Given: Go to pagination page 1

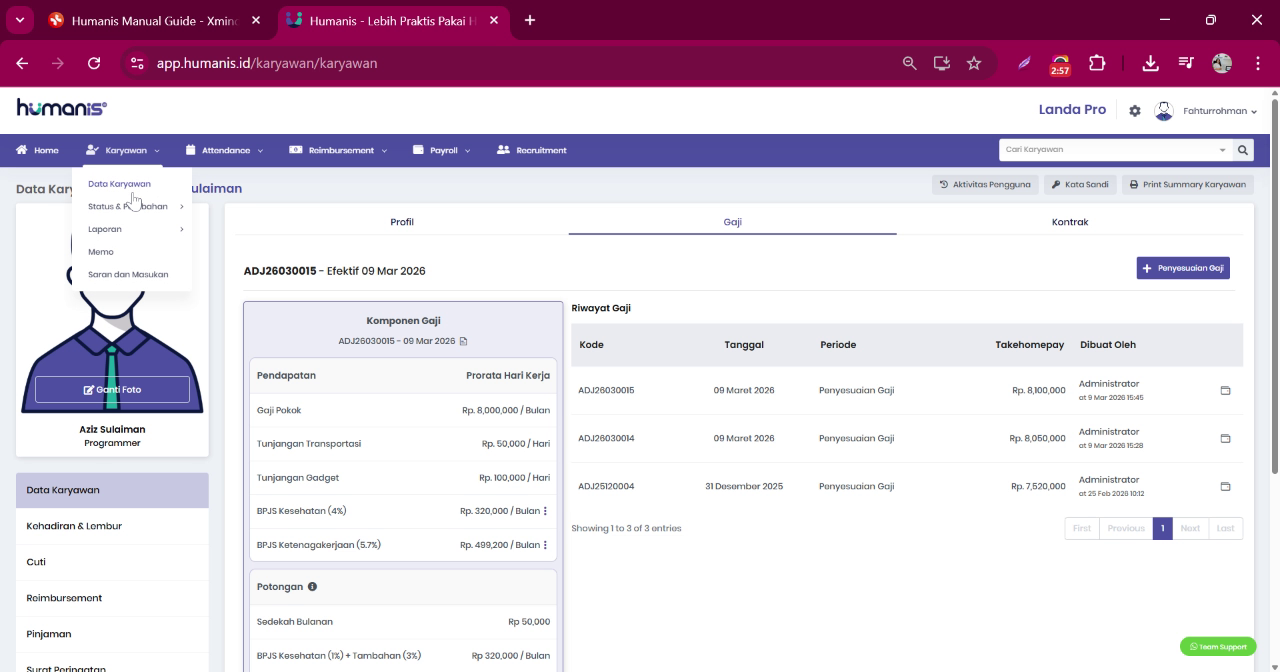Looking at the screenshot, I should point(1162,528).
